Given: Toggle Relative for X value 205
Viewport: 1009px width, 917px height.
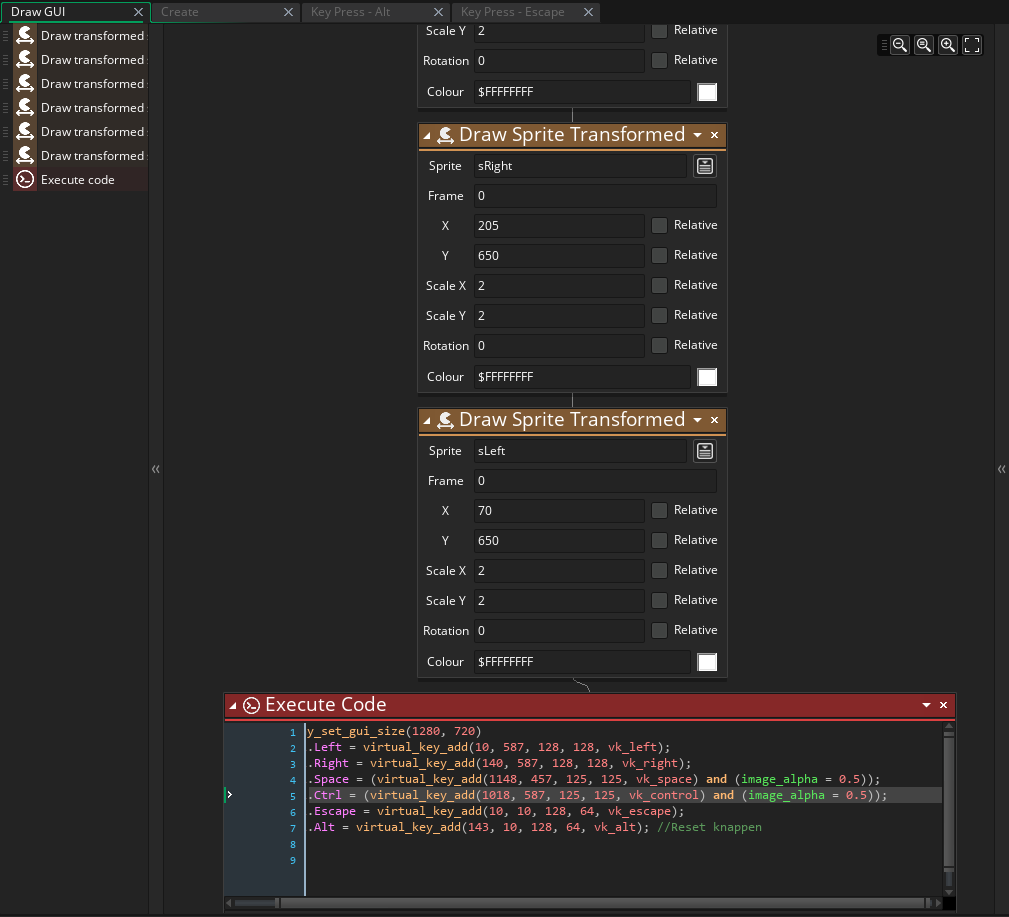Looking at the screenshot, I should pyautogui.click(x=659, y=225).
